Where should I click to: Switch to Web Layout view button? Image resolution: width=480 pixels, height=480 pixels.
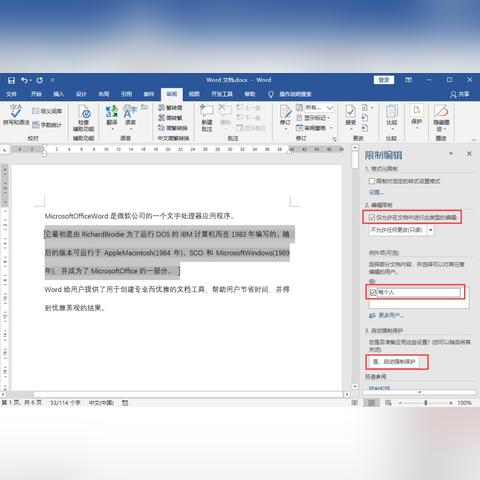(388, 403)
